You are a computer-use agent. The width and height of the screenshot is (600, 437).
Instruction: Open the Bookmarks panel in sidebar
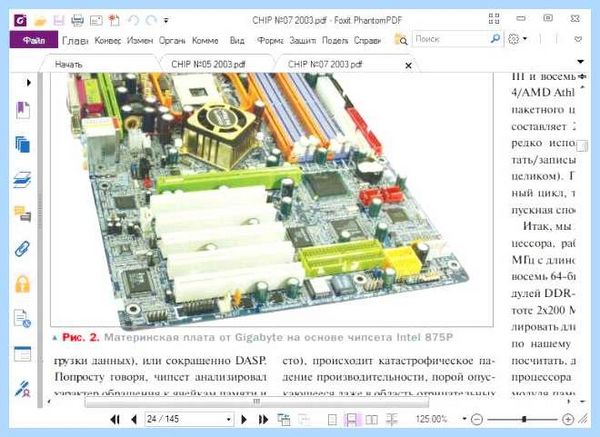pos(23,110)
